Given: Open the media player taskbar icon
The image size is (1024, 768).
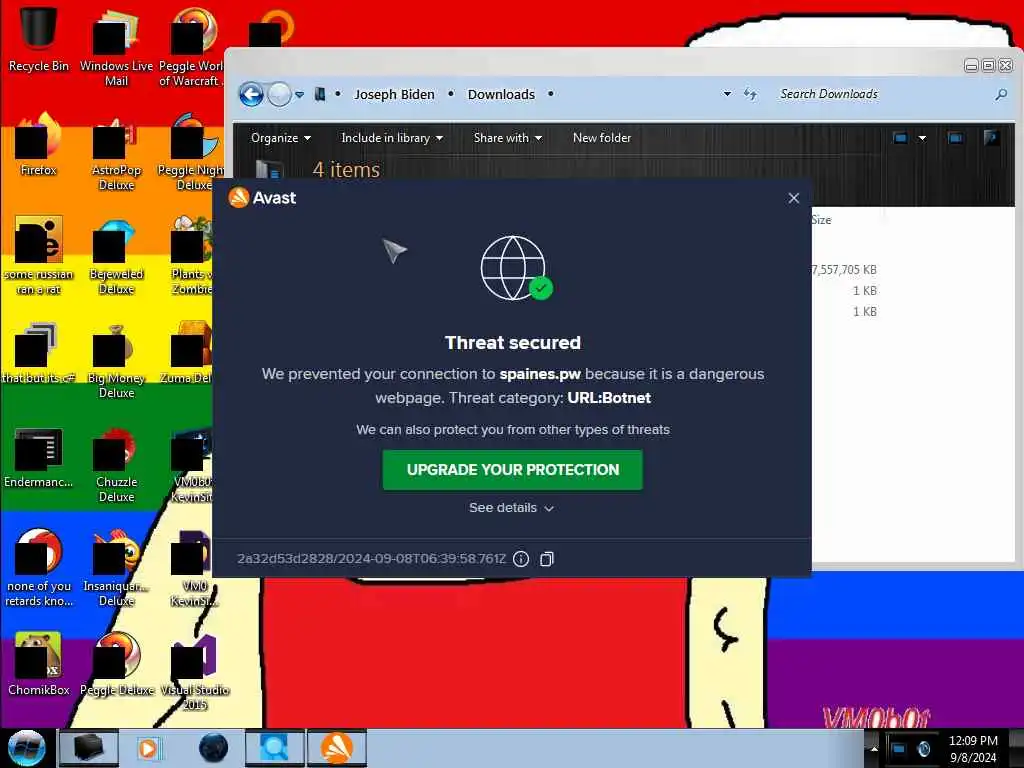Looking at the screenshot, I should (149, 748).
